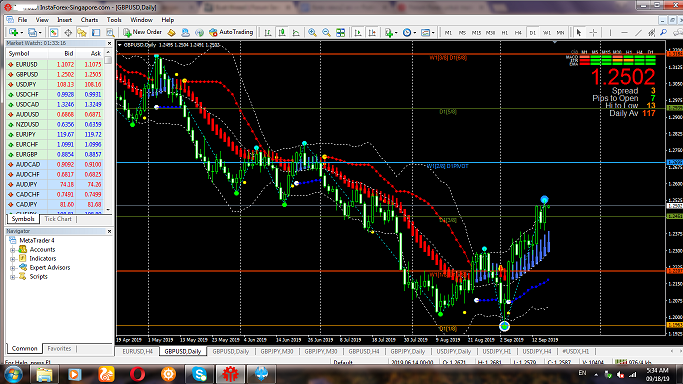
Task: Click the Zoom In magnifier icon
Action: (312, 33)
